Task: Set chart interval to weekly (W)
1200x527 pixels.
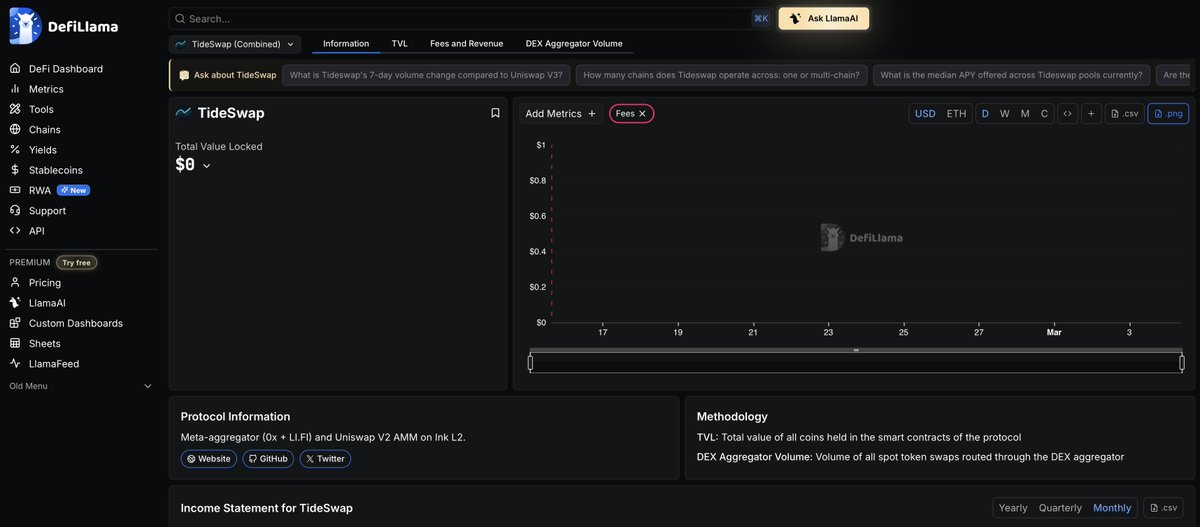Action: [1005, 114]
